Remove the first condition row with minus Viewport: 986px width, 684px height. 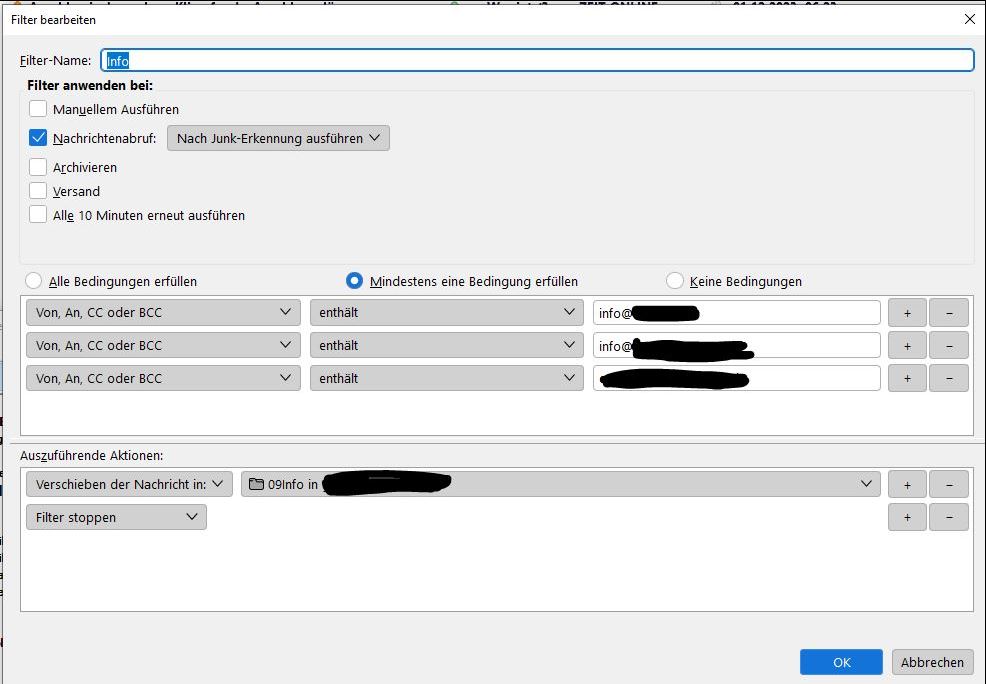[x=949, y=312]
